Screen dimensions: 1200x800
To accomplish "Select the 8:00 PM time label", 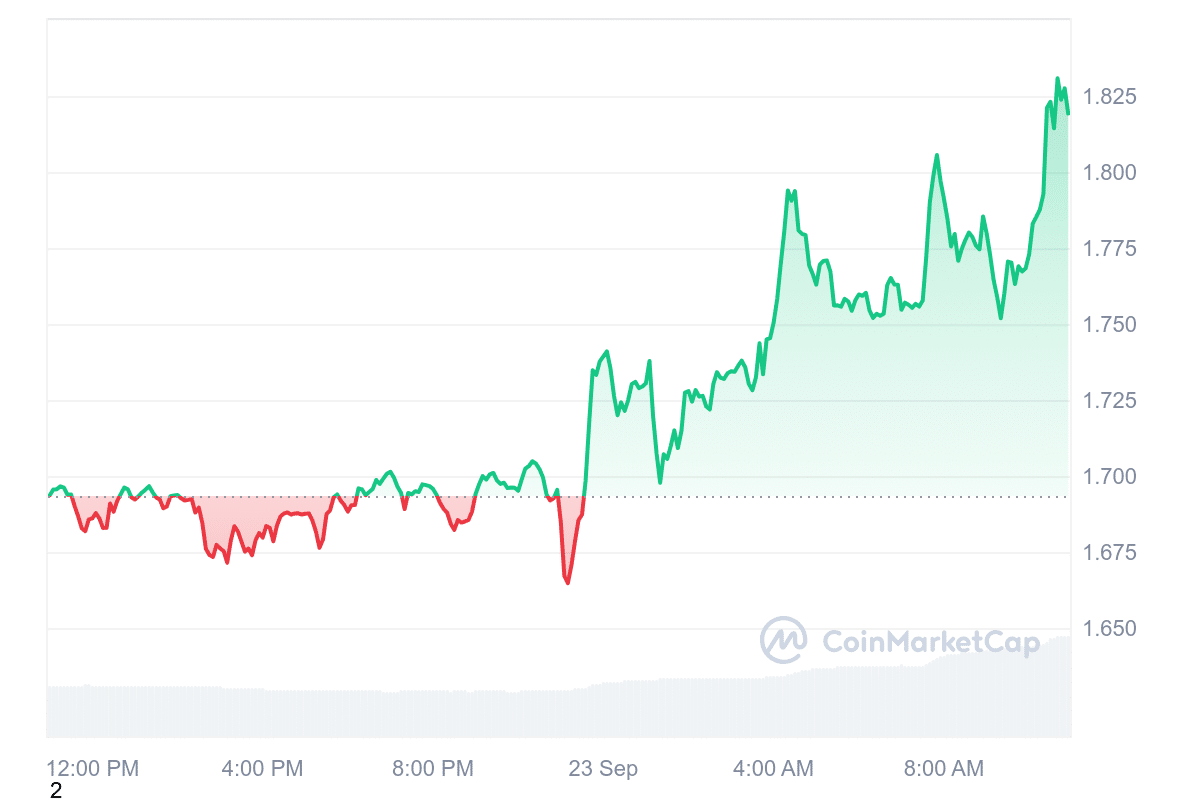I will point(433,769).
